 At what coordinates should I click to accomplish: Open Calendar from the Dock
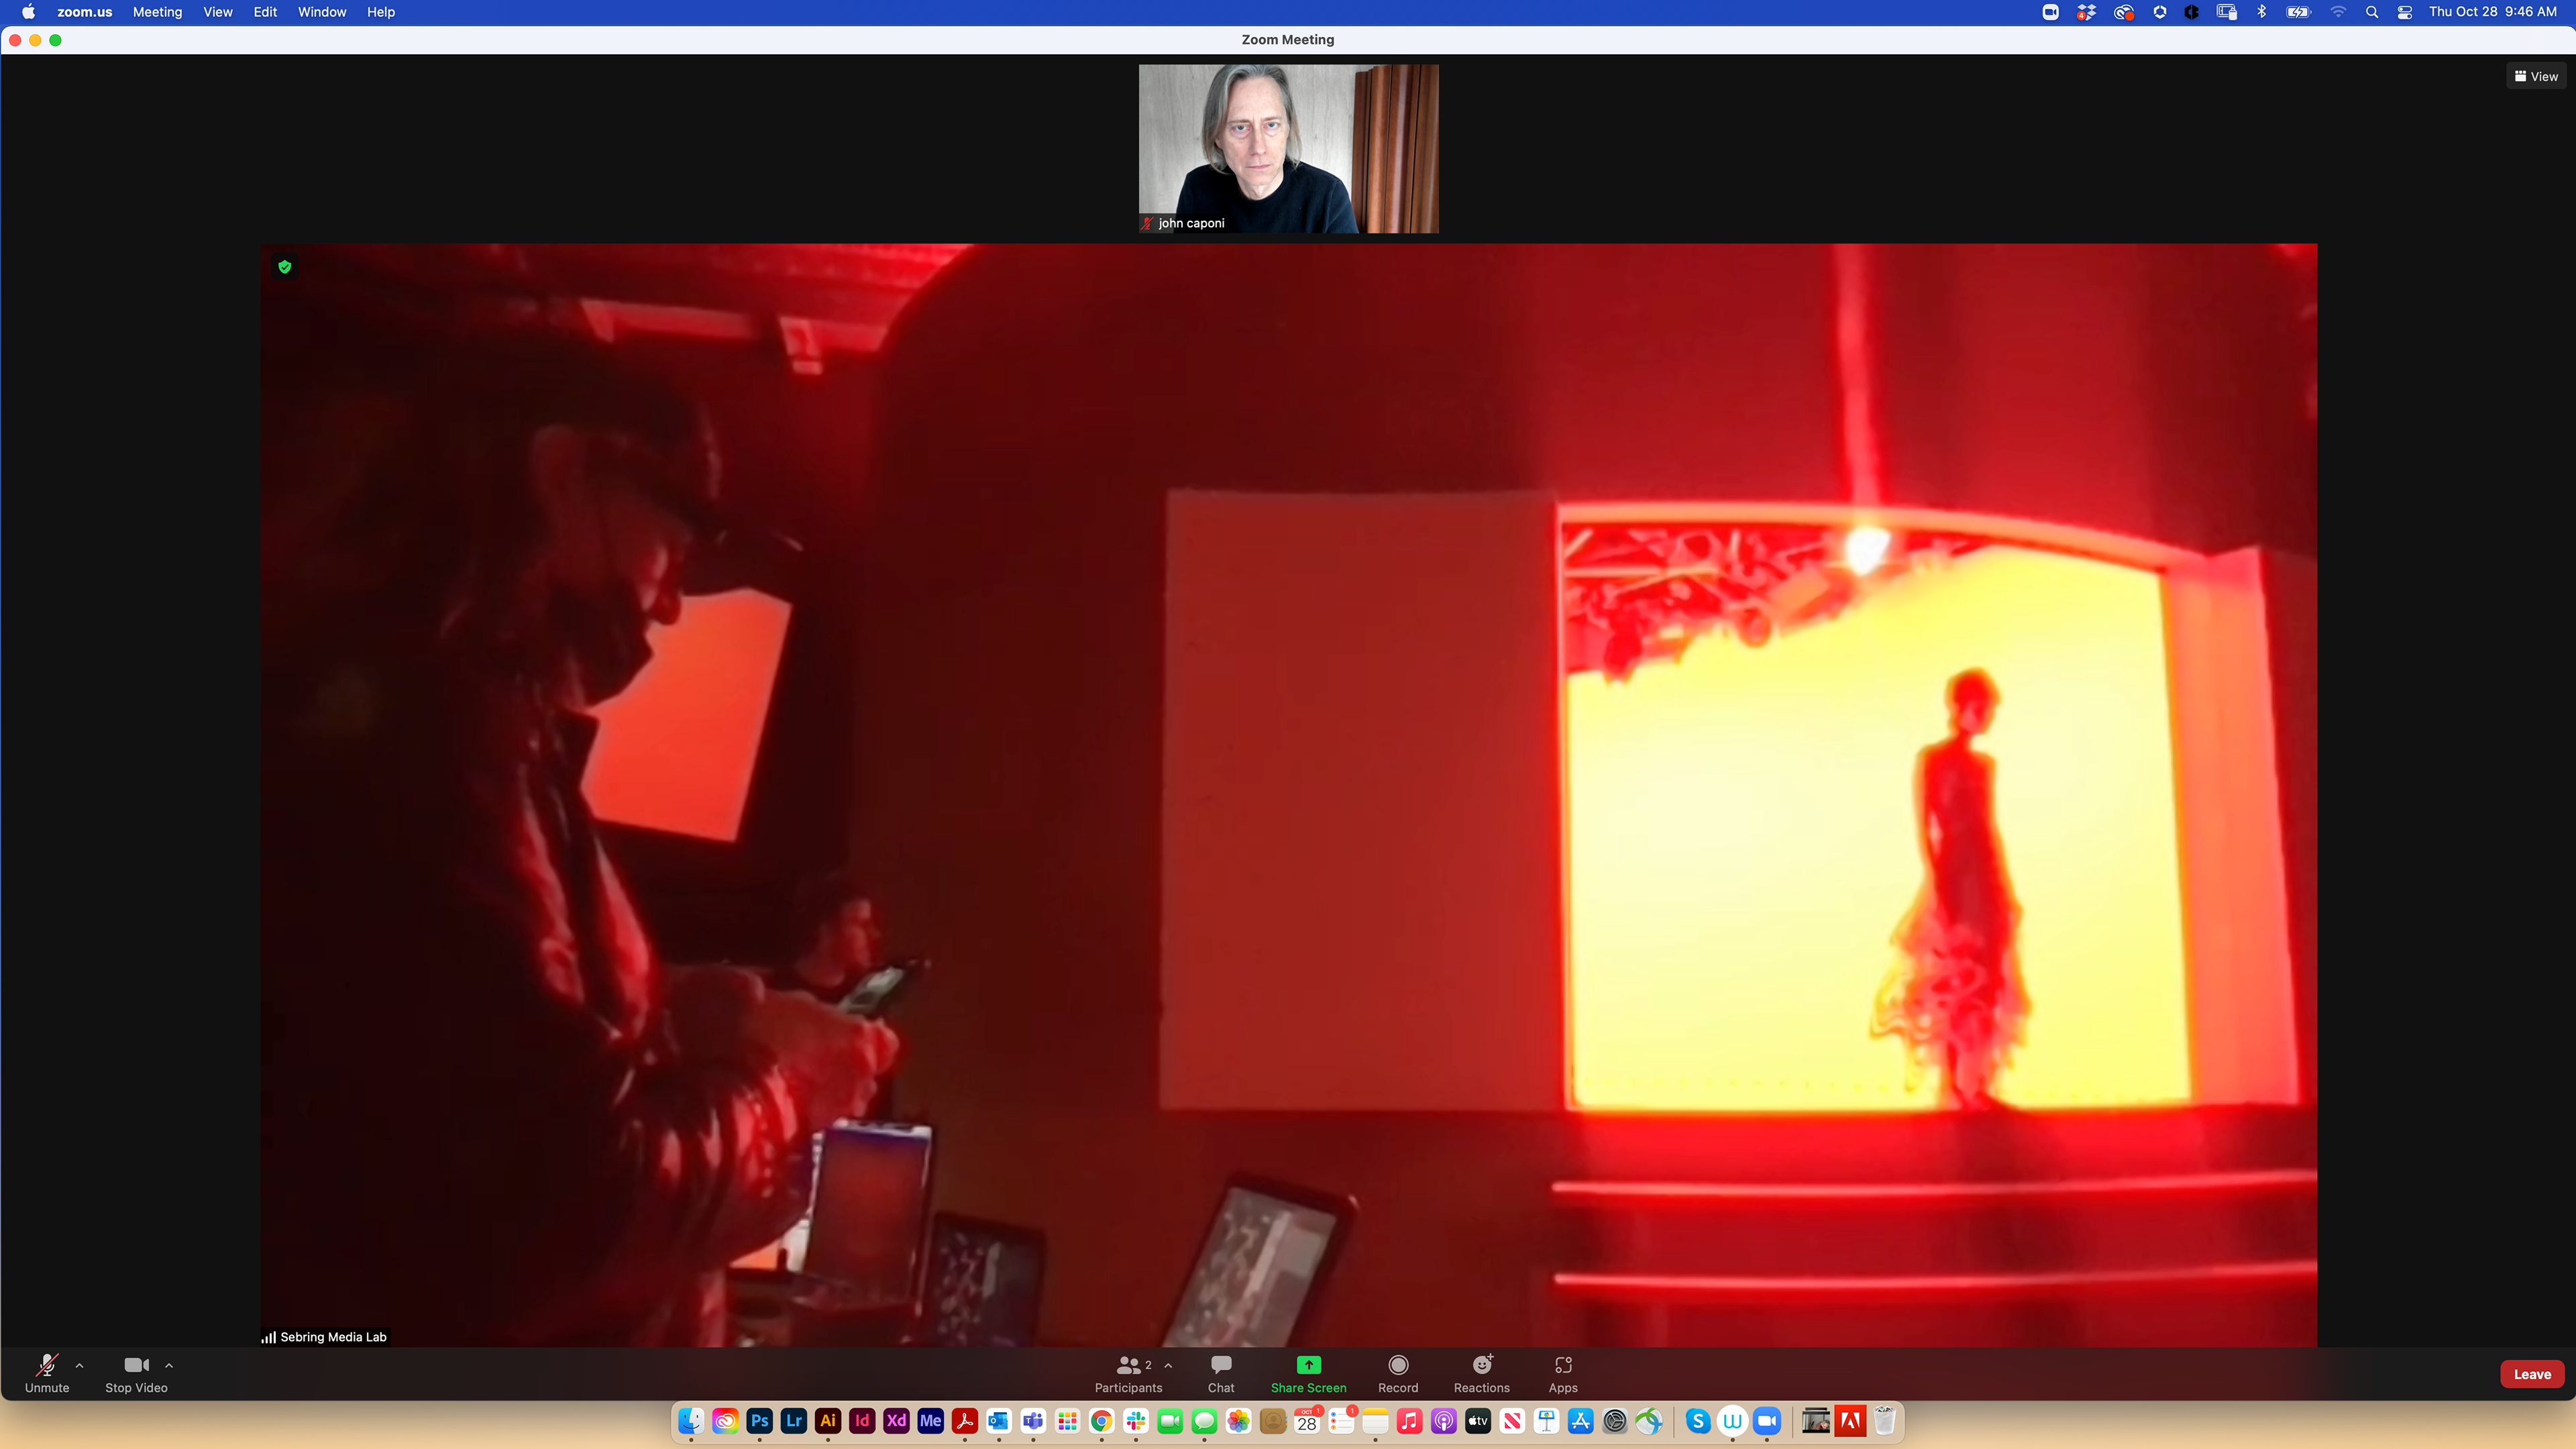(x=1307, y=1420)
